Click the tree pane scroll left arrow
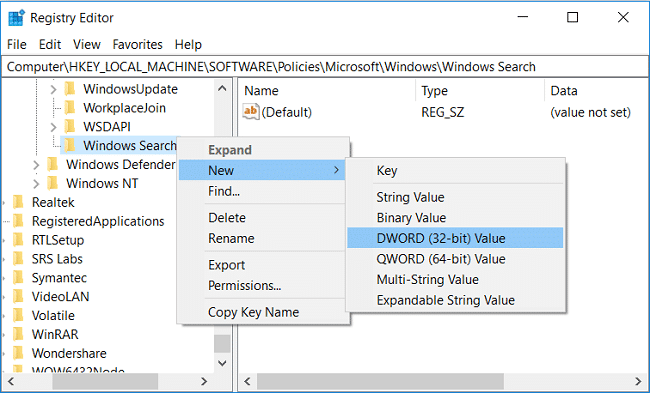Viewport: 650px width, 393px height. 11,381
